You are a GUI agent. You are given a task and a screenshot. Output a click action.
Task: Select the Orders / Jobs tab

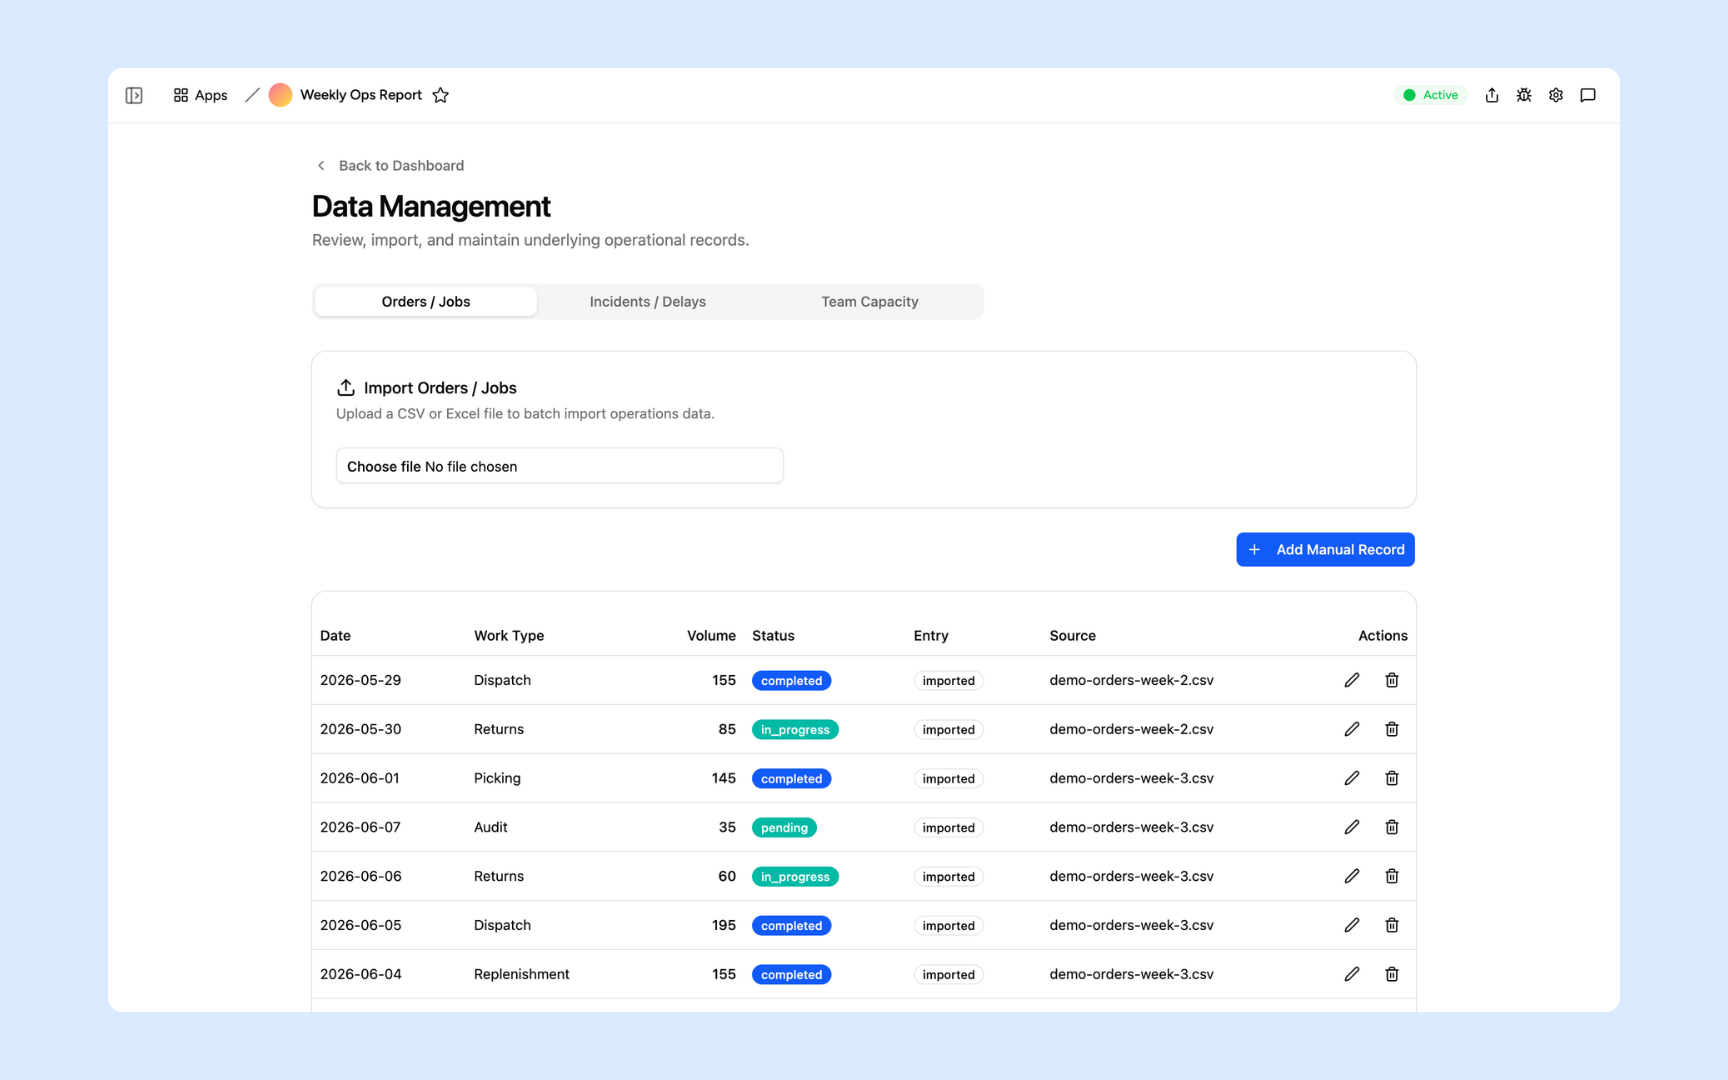(x=426, y=302)
